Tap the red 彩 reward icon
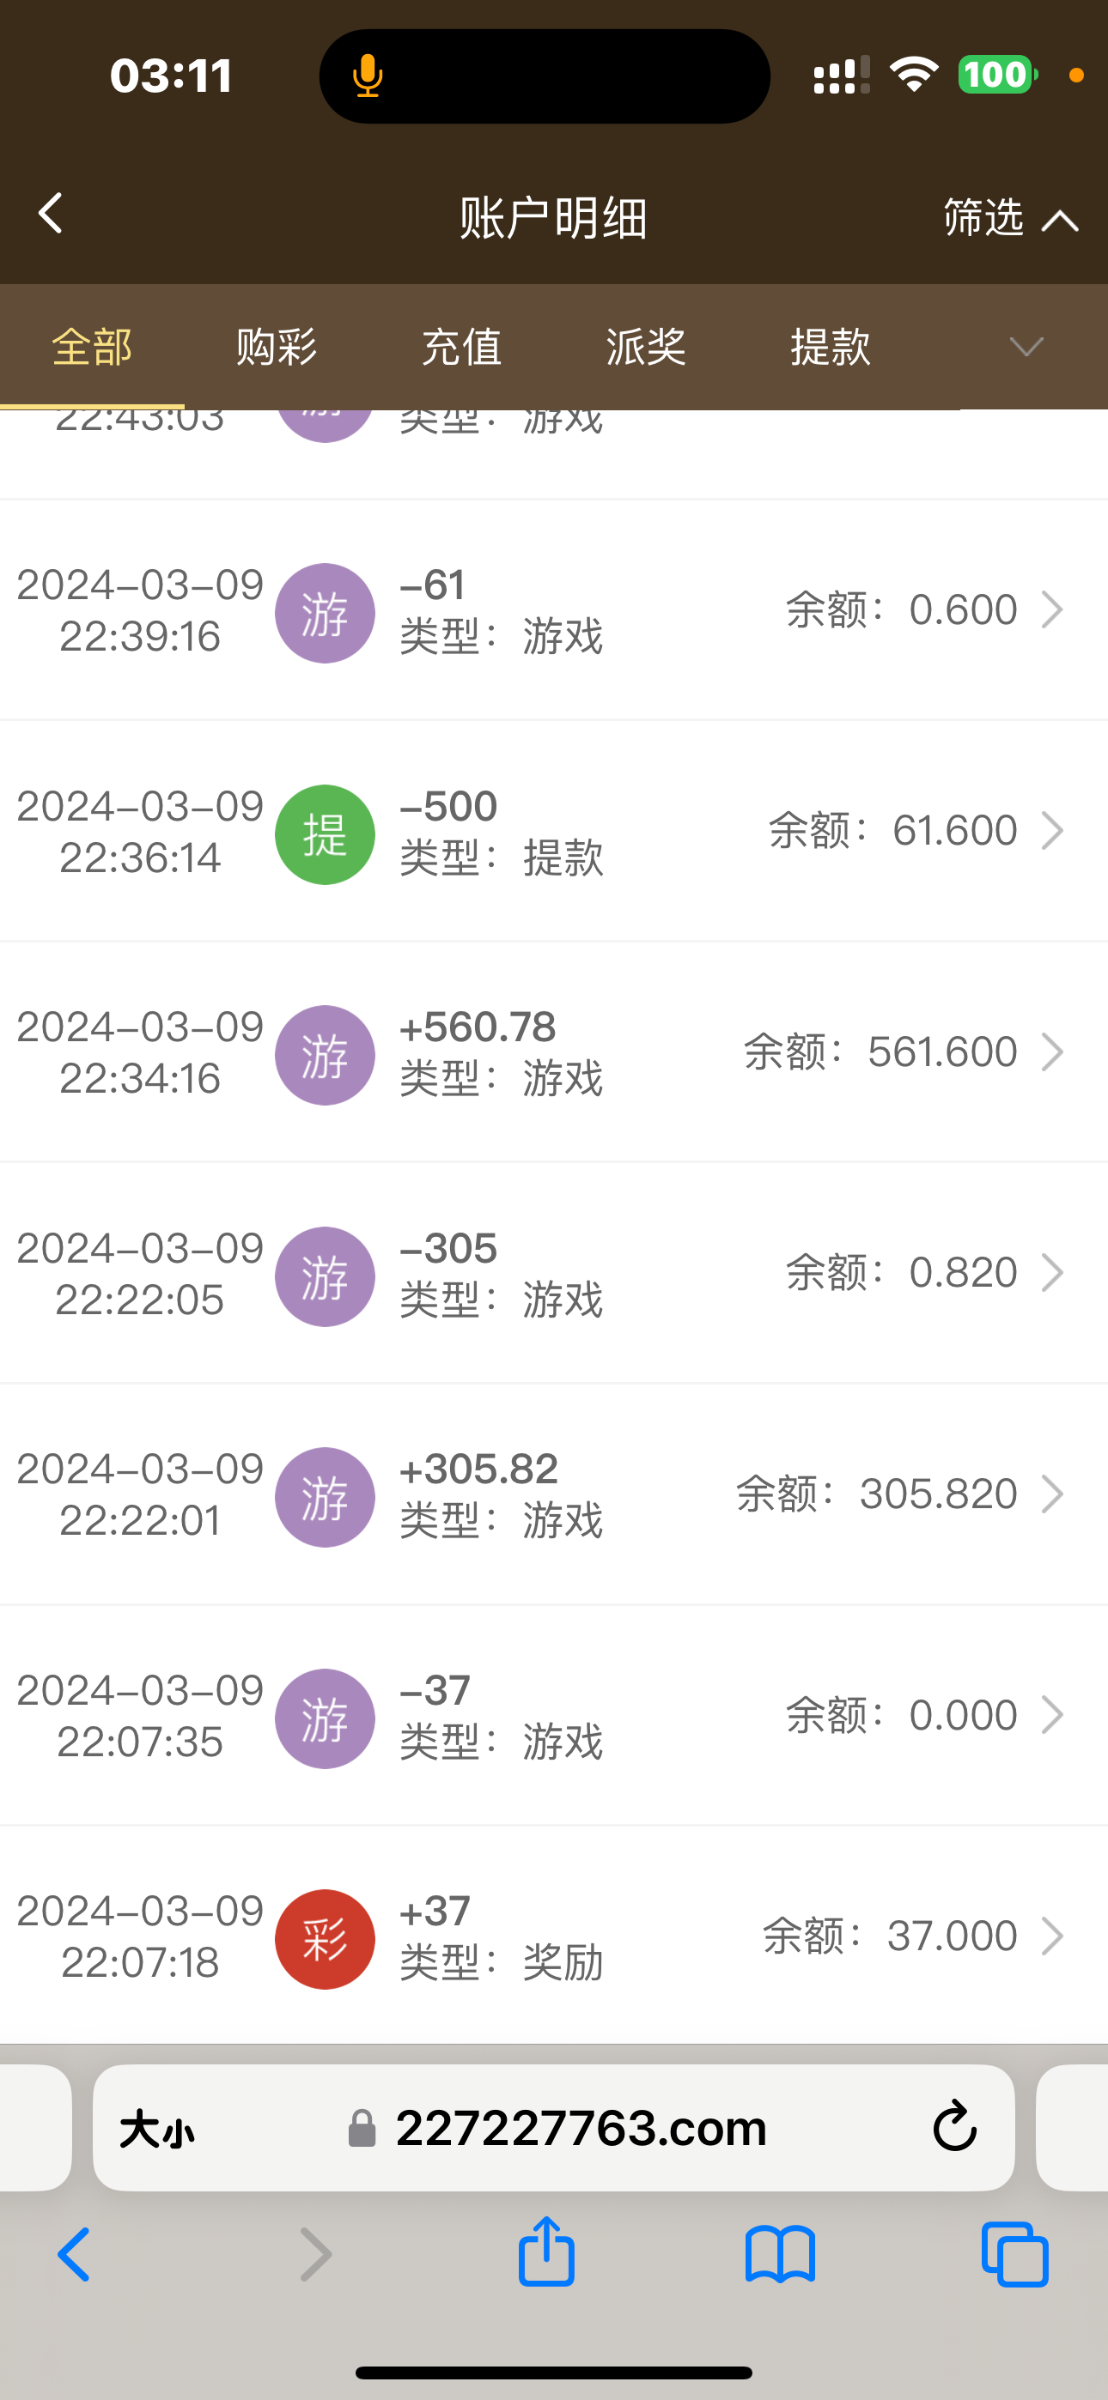The width and height of the screenshot is (1108, 2400). (x=325, y=1939)
